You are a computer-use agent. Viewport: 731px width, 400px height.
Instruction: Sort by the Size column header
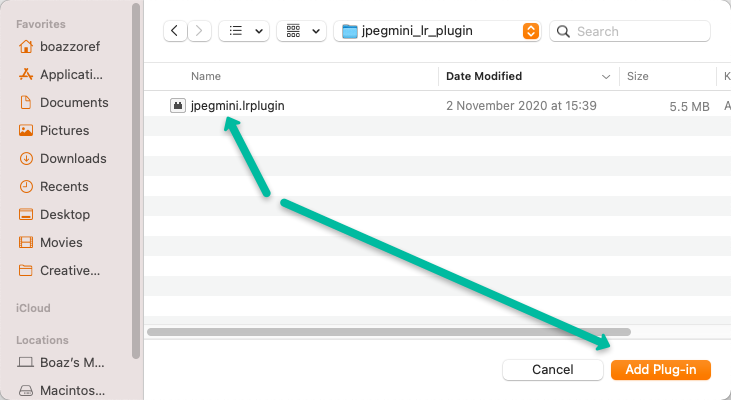[637, 76]
